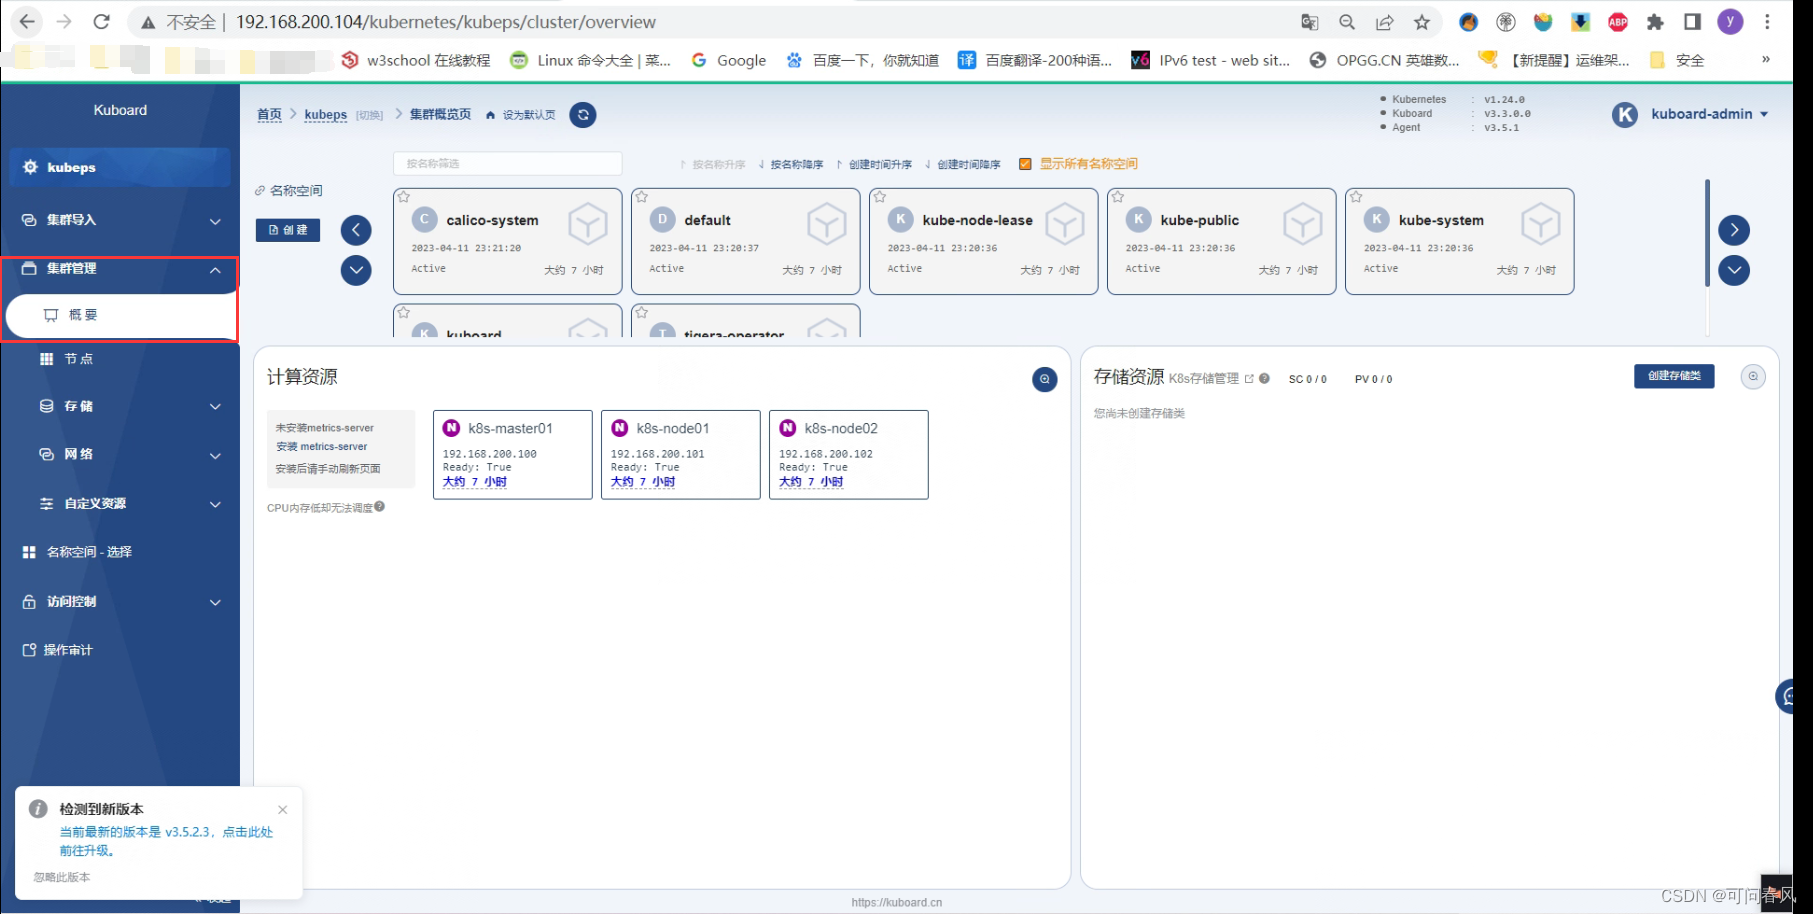This screenshot has width=1813, height=914.
Task: Click the down arrow button below left pager
Action: coord(356,270)
